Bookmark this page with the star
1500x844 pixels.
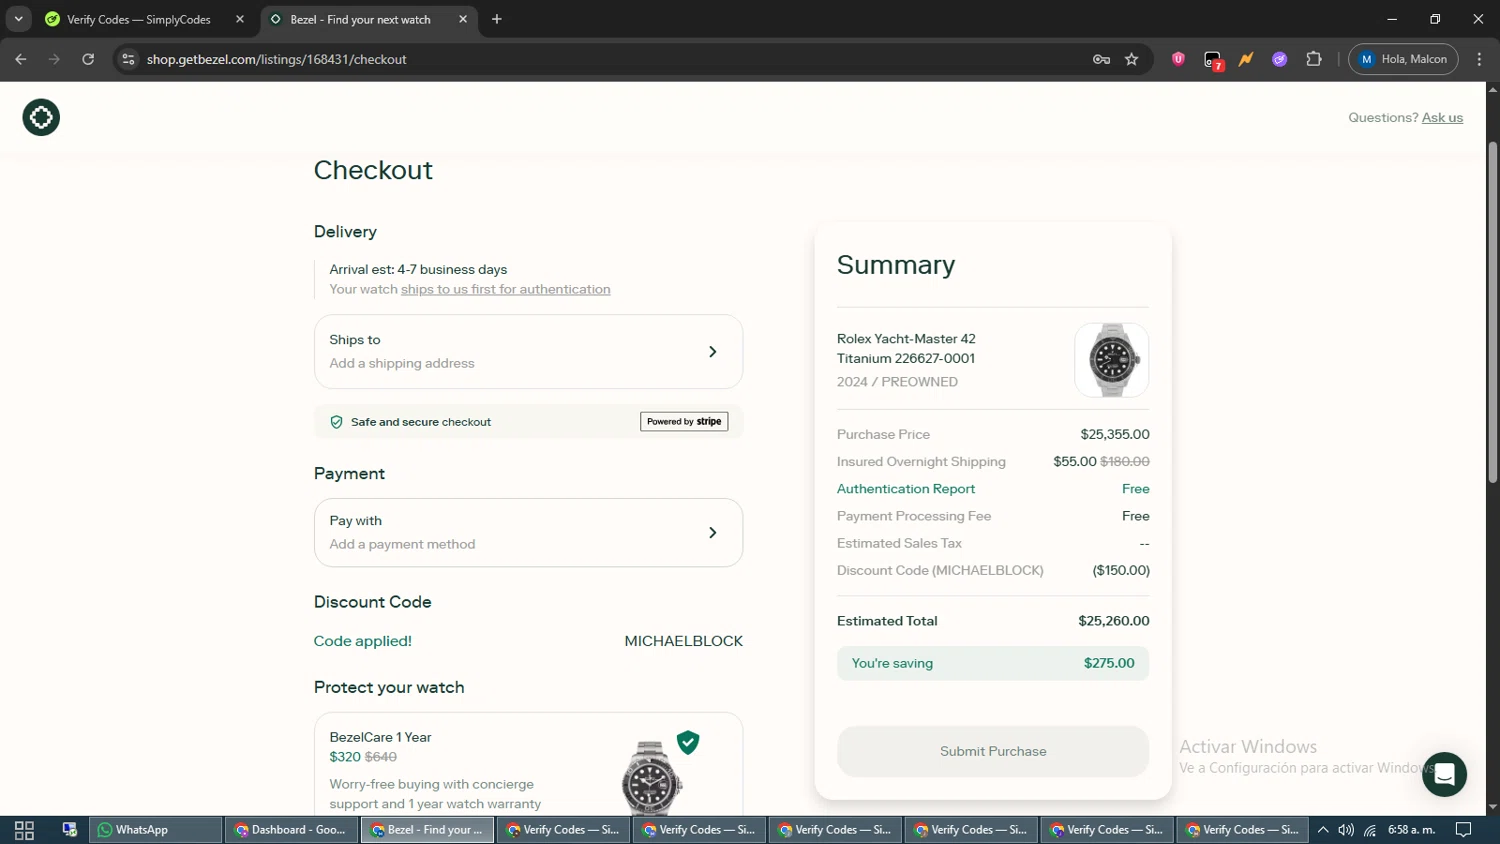click(x=1131, y=59)
